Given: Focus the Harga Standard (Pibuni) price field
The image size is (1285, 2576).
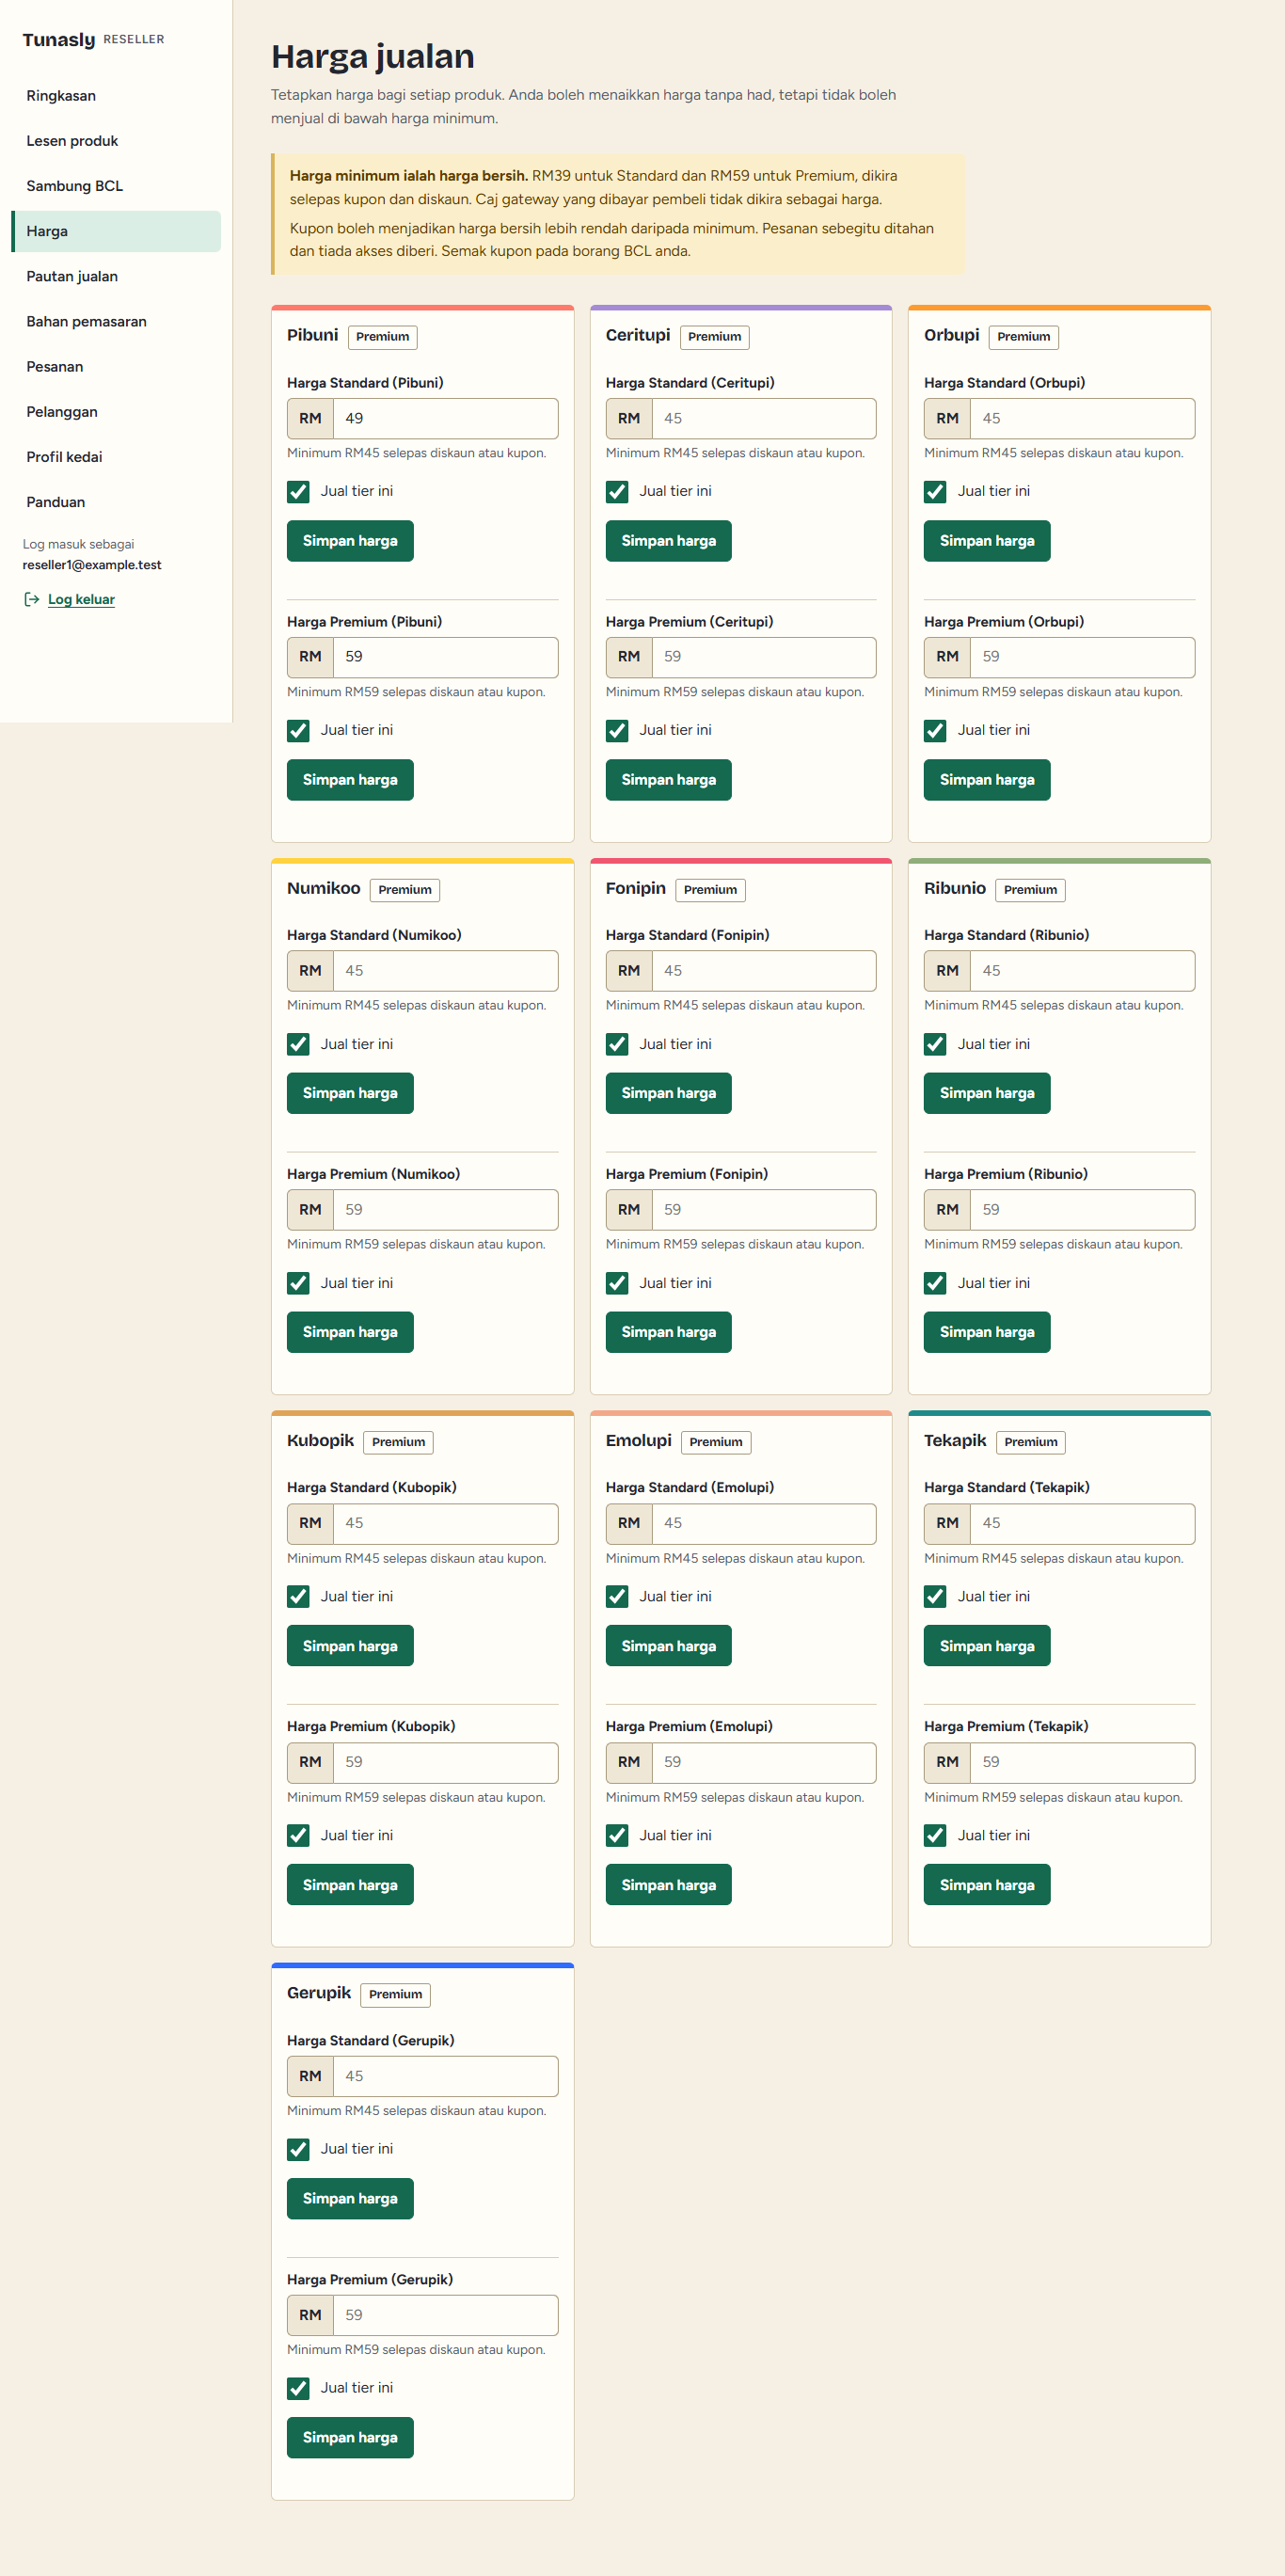Looking at the screenshot, I should pos(445,418).
